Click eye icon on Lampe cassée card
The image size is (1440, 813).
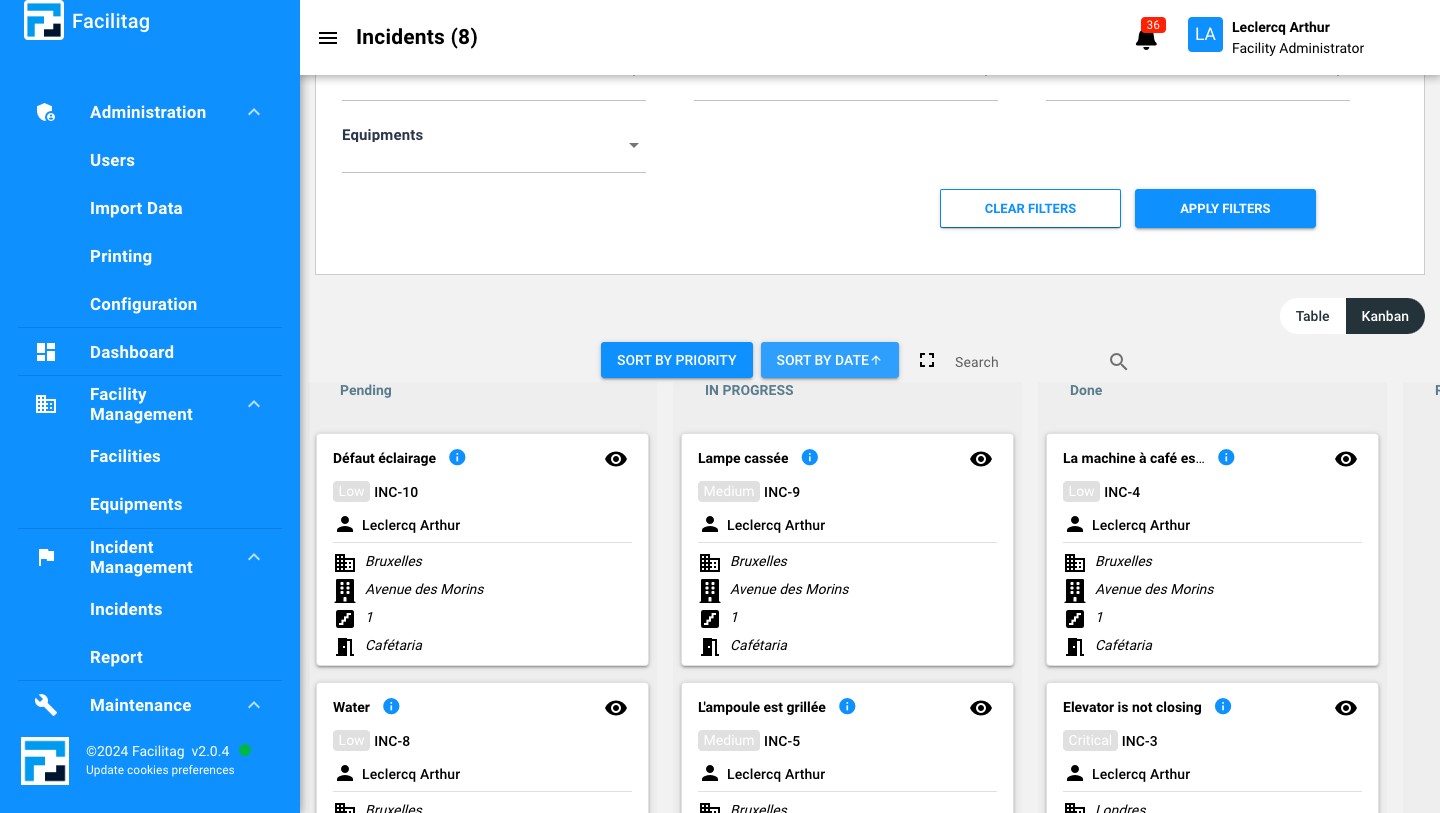tap(981, 459)
